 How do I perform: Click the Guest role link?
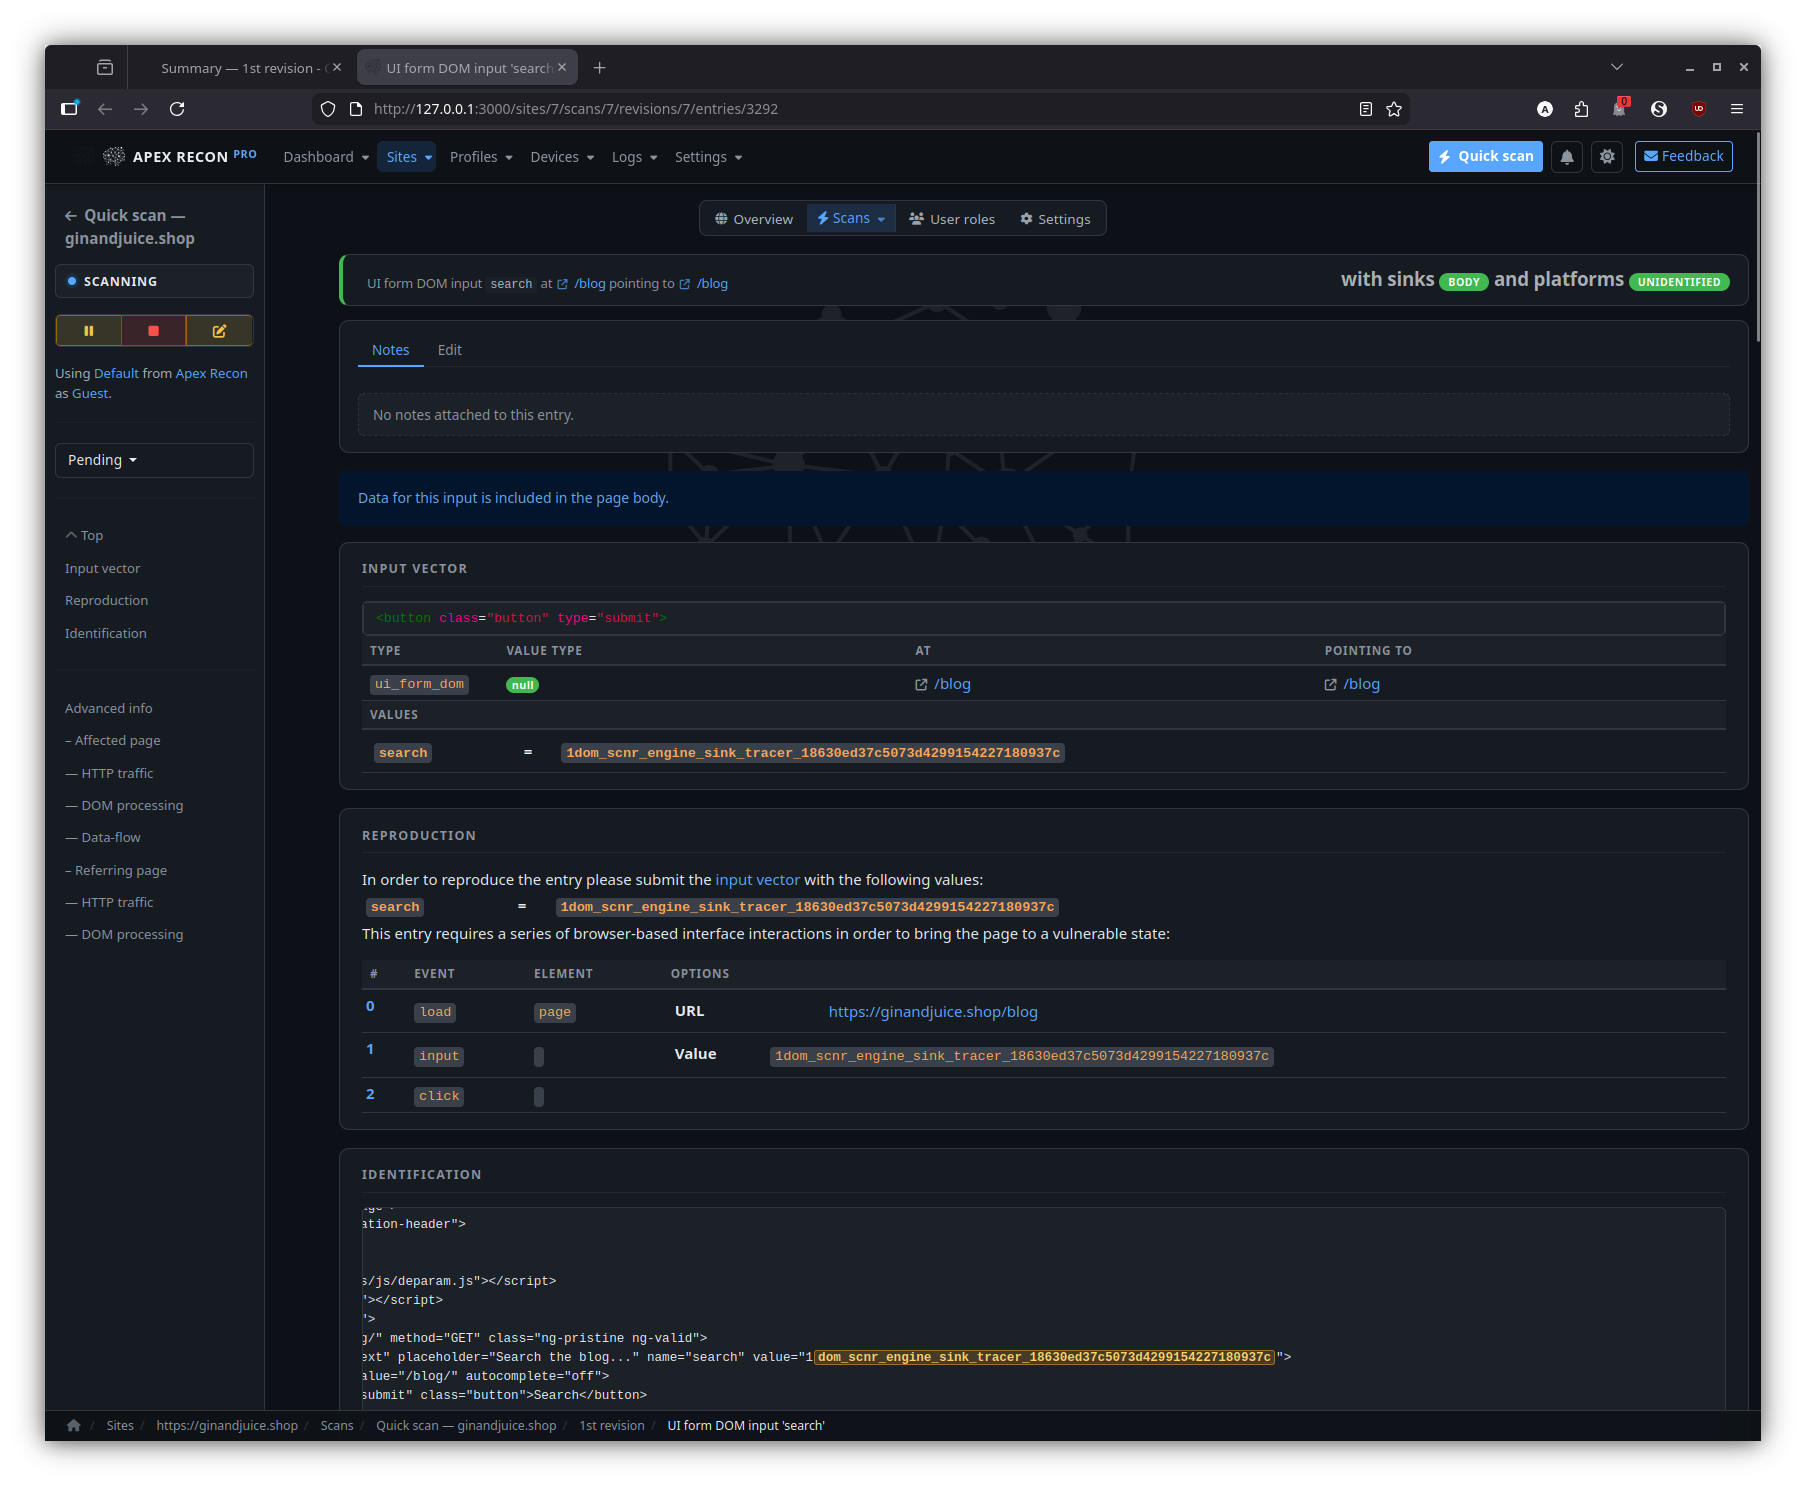(90, 394)
